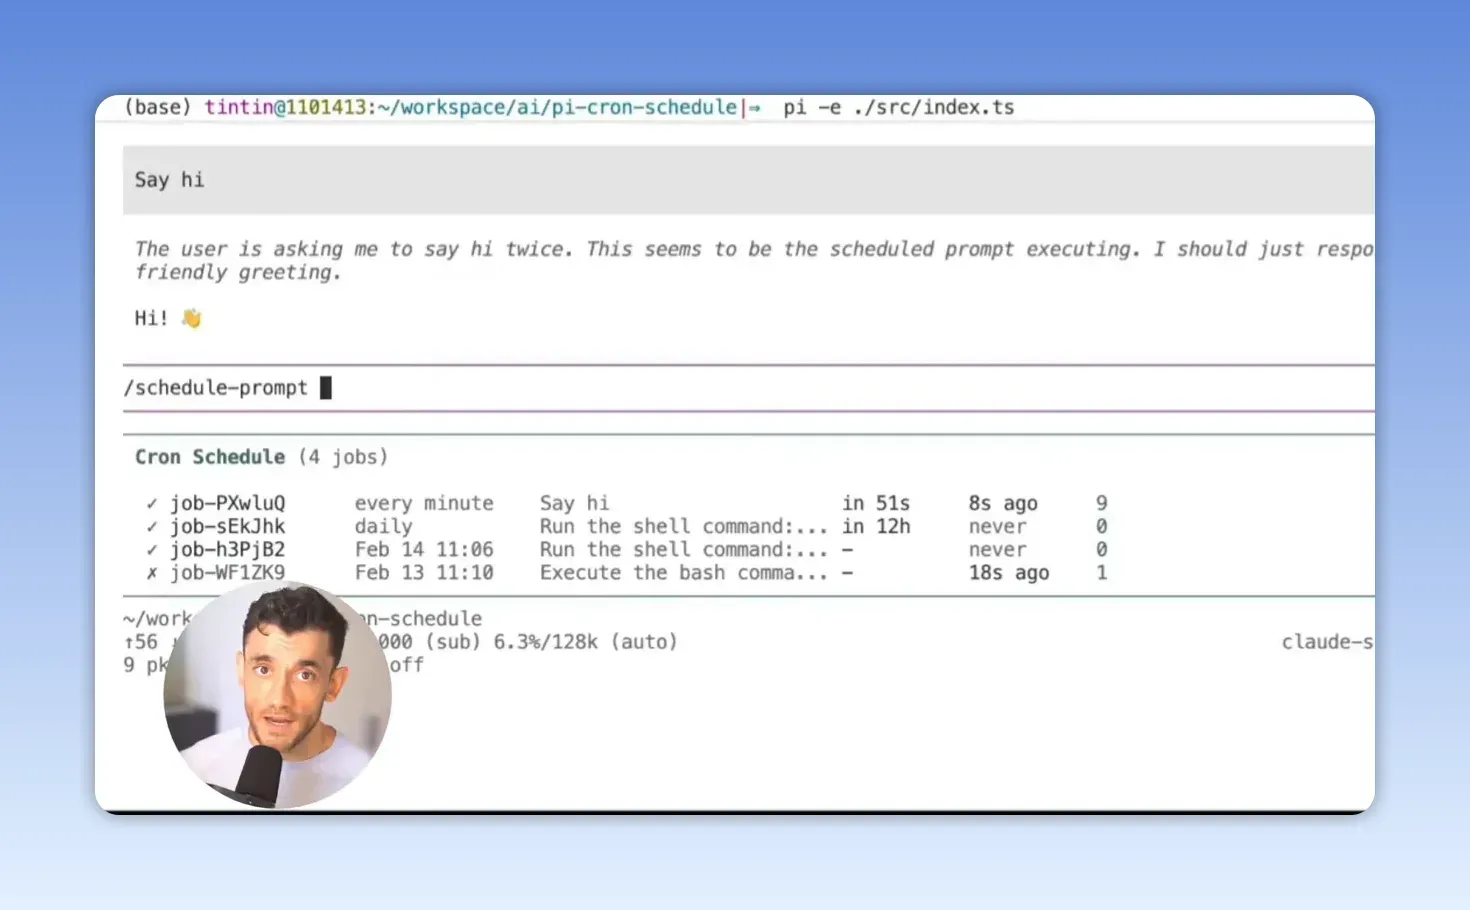This screenshot has height=910, width=1470.
Task: Click 'never' last run of job-sEkJhk
Action: (x=997, y=526)
